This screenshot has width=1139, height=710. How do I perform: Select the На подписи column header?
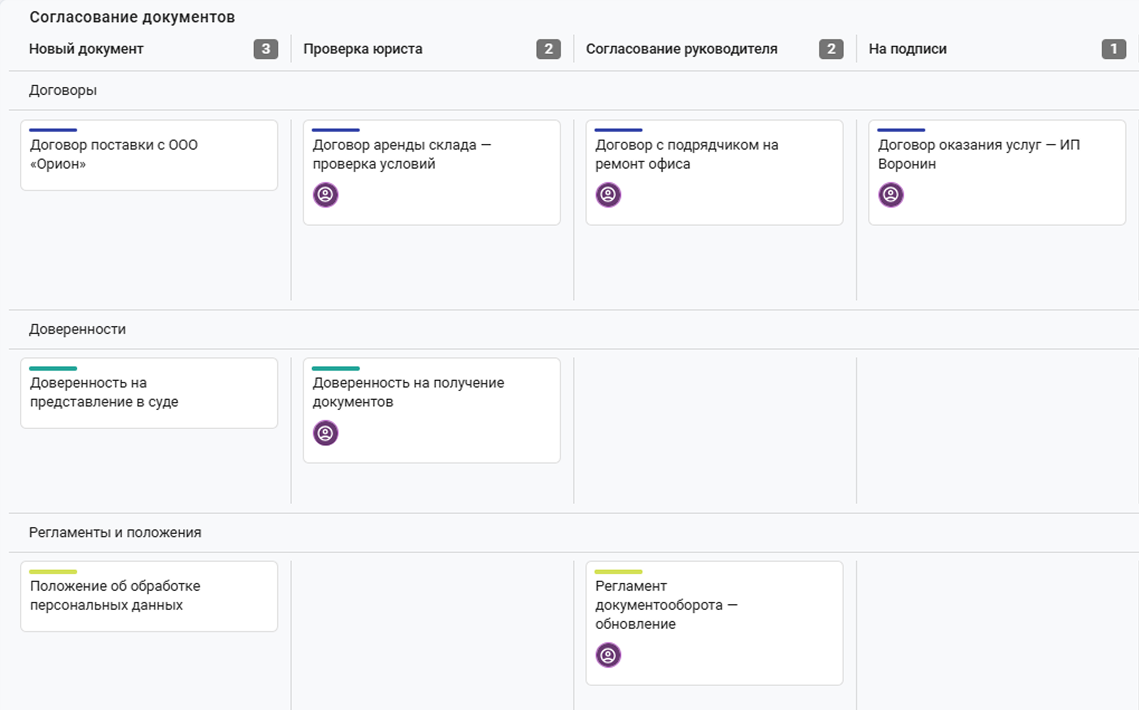(907, 49)
